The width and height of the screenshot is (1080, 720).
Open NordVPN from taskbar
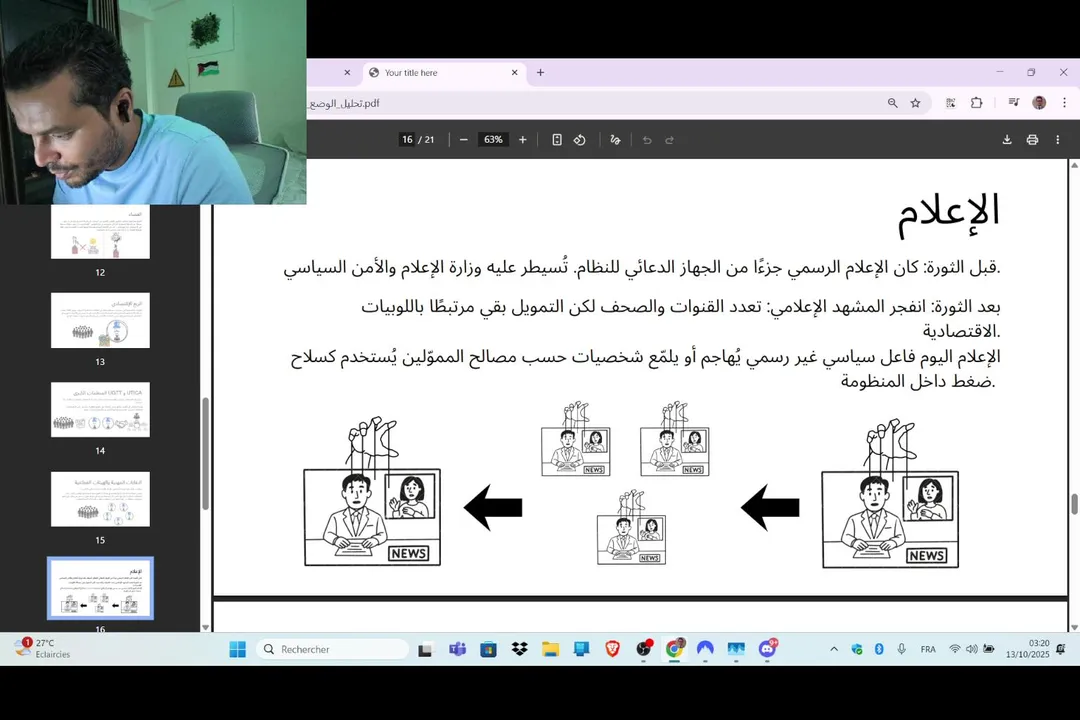705,649
